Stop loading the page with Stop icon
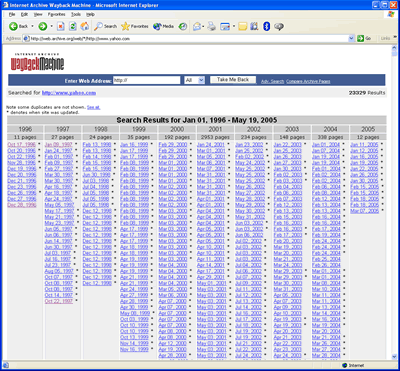Image resolution: width=400 pixels, height=371 pixels. (61, 26)
